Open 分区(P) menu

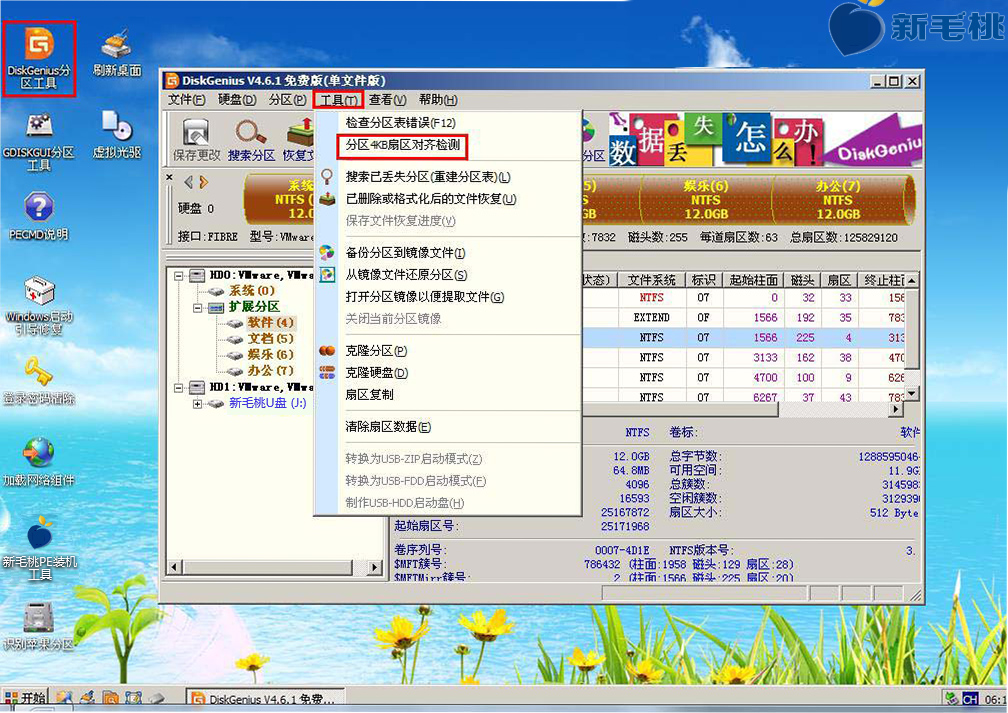[287, 100]
